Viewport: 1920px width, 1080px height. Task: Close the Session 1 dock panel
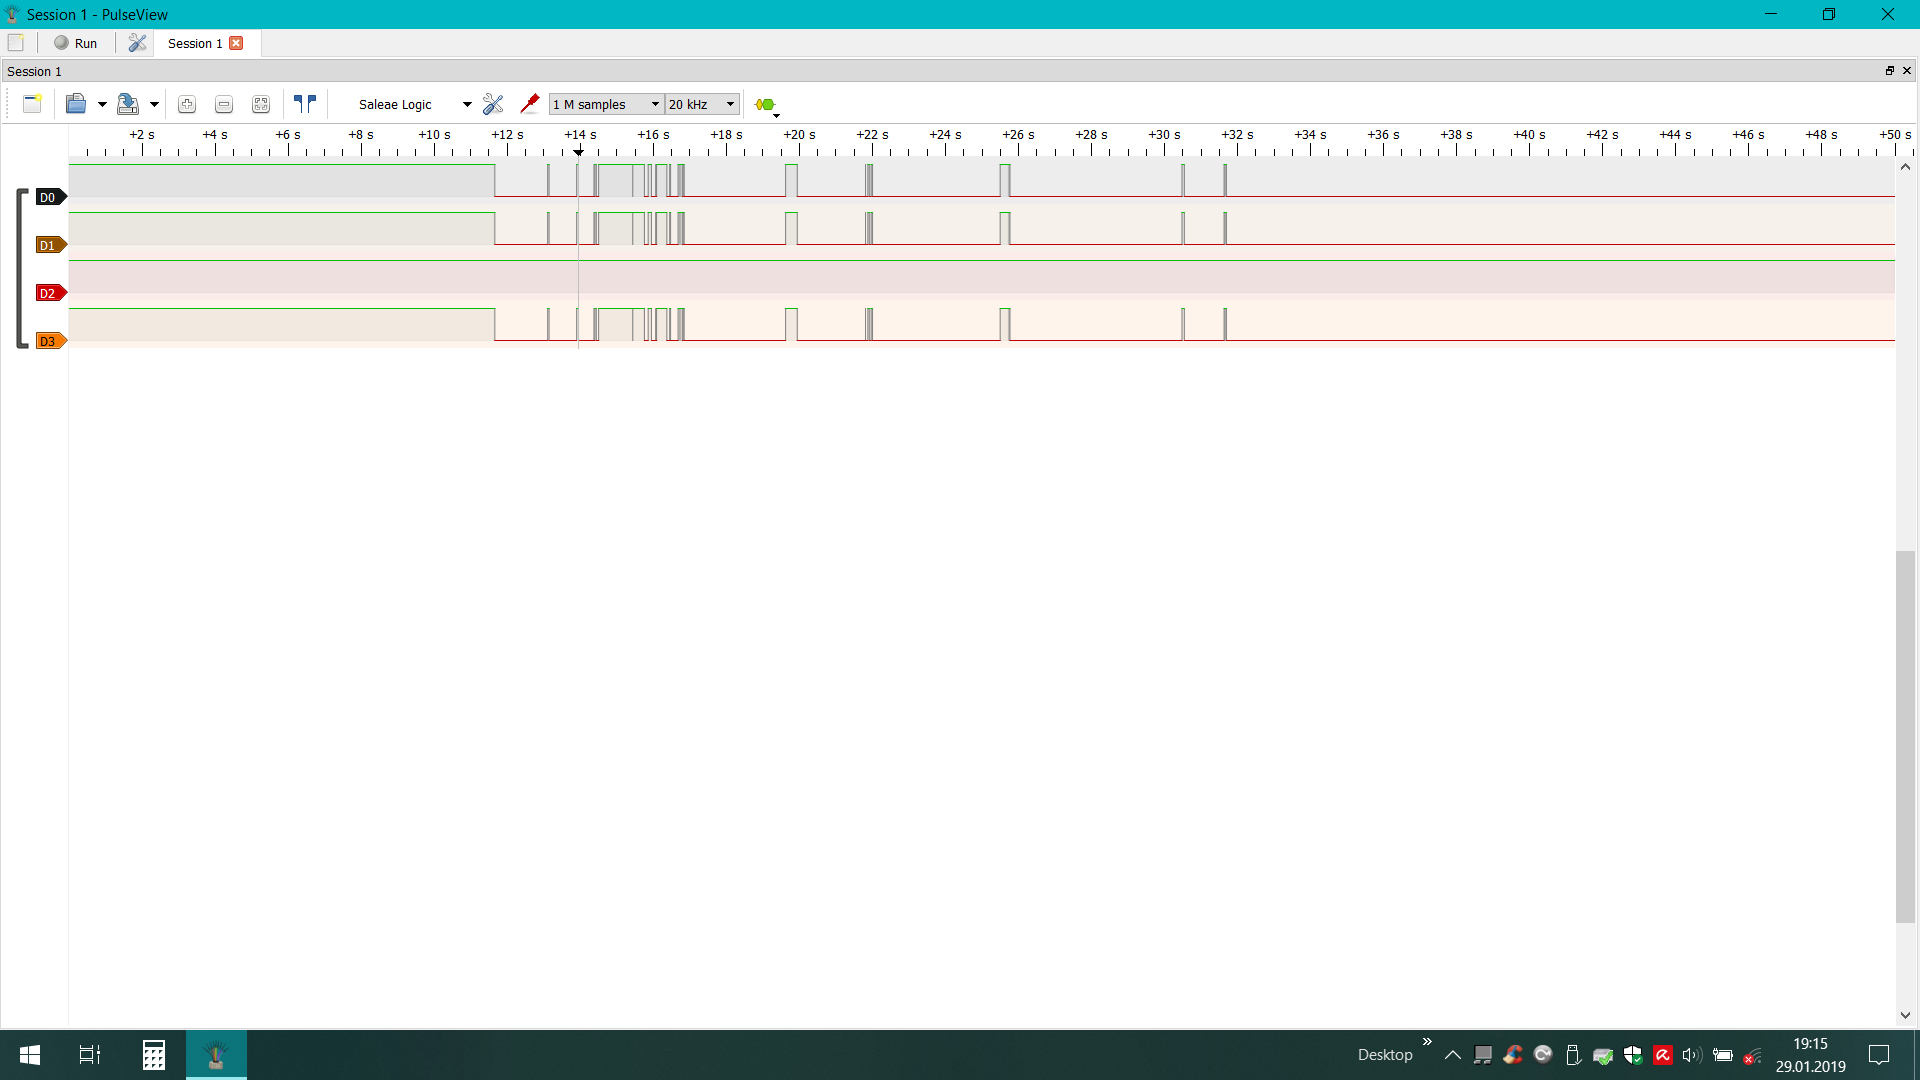(1907, 71)
